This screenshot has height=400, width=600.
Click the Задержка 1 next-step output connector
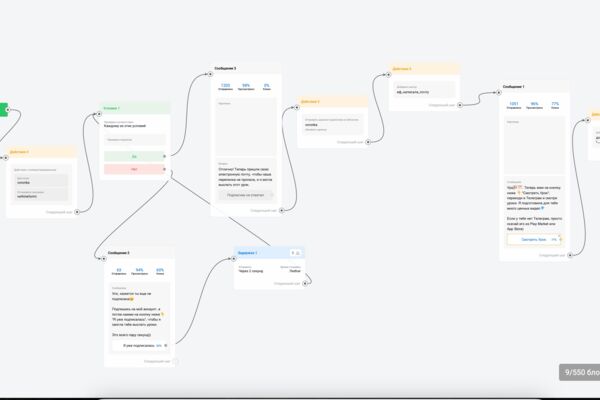(305, 283)
